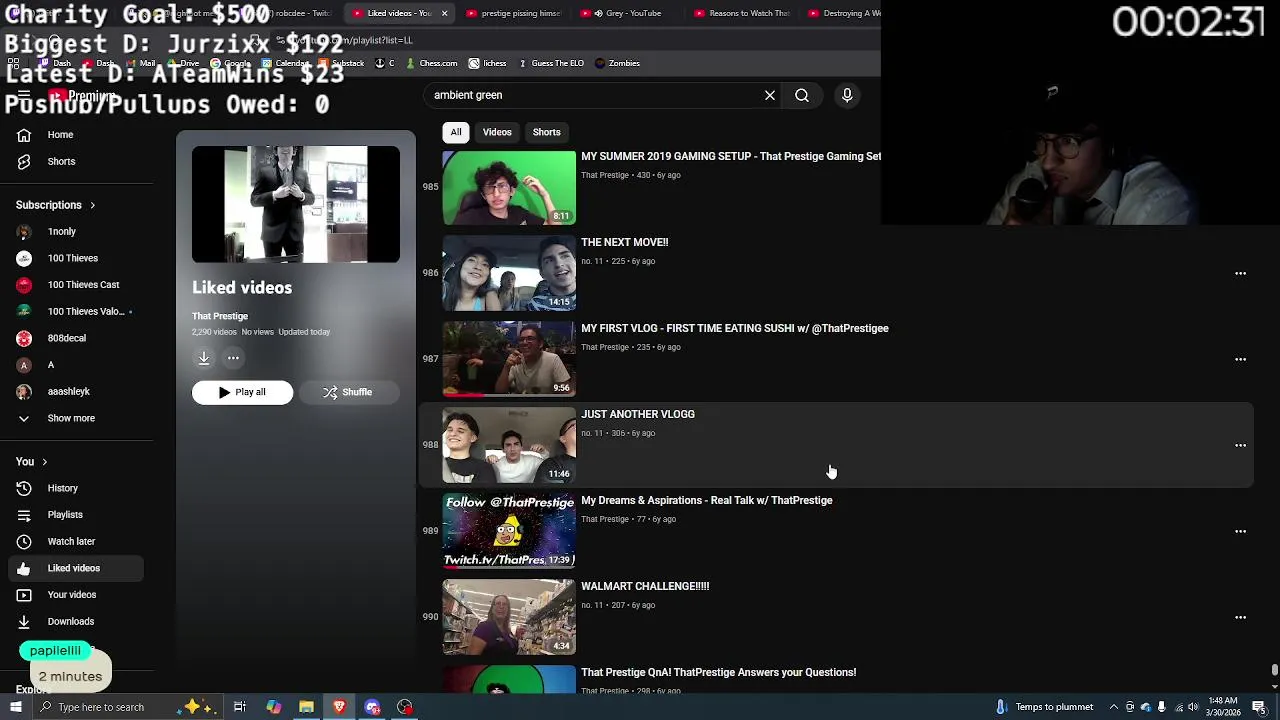The image size is (1280, 720).
Task: Open Guess The ELO bookmark
Action: [x=549, y=63]
